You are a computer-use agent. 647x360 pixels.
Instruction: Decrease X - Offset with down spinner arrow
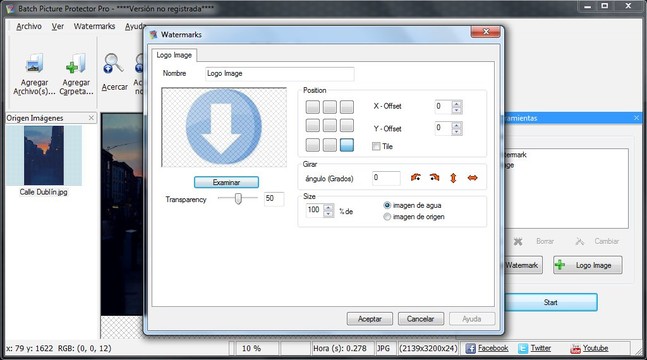[x=456, y=110]
